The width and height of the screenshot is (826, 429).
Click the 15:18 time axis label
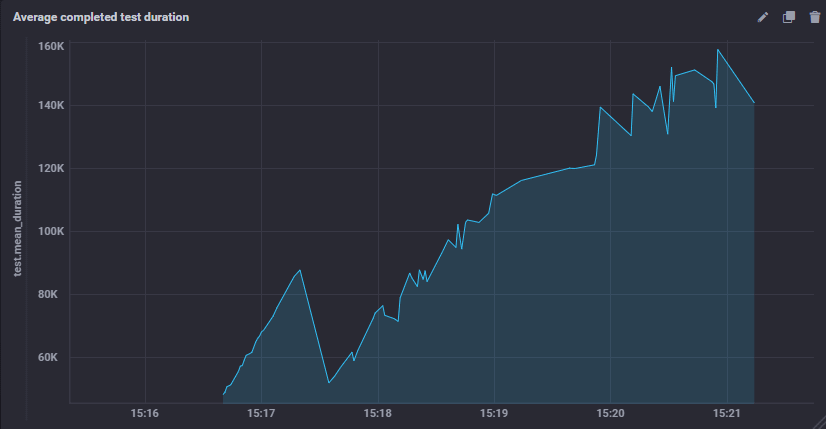pos(378,413)
